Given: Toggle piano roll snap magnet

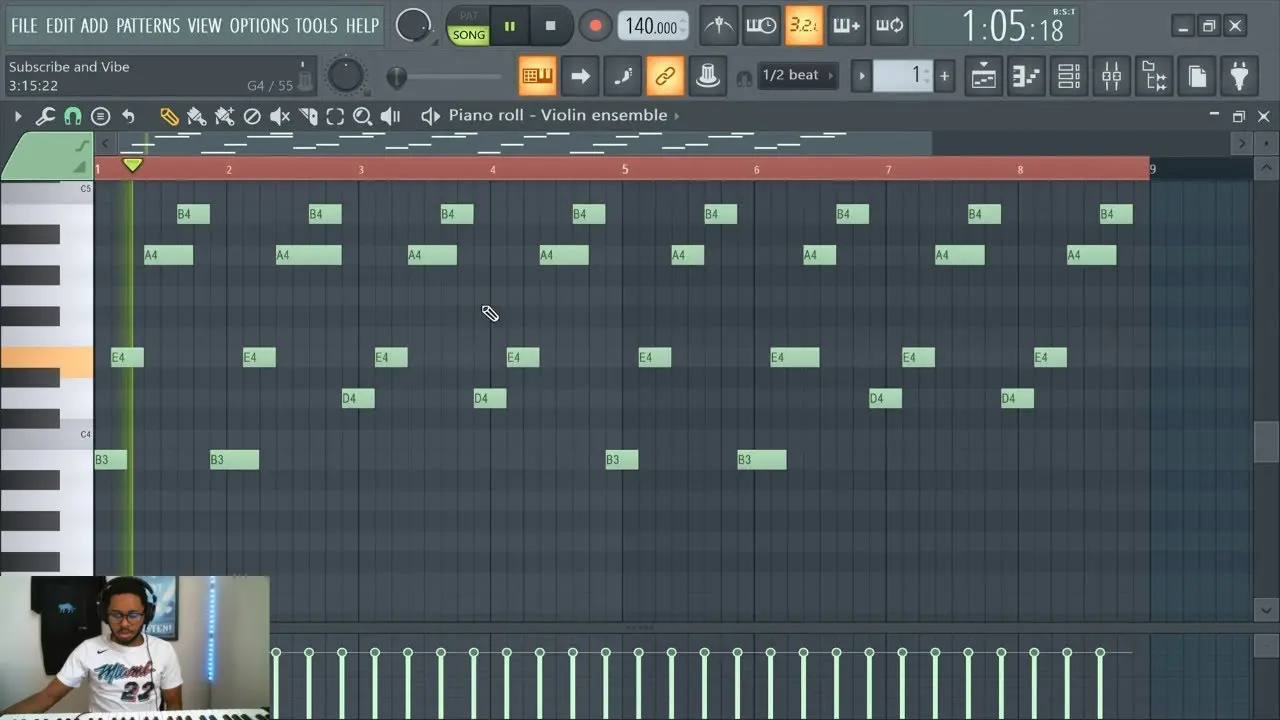Looking at the screenshot, I should 72,116.
